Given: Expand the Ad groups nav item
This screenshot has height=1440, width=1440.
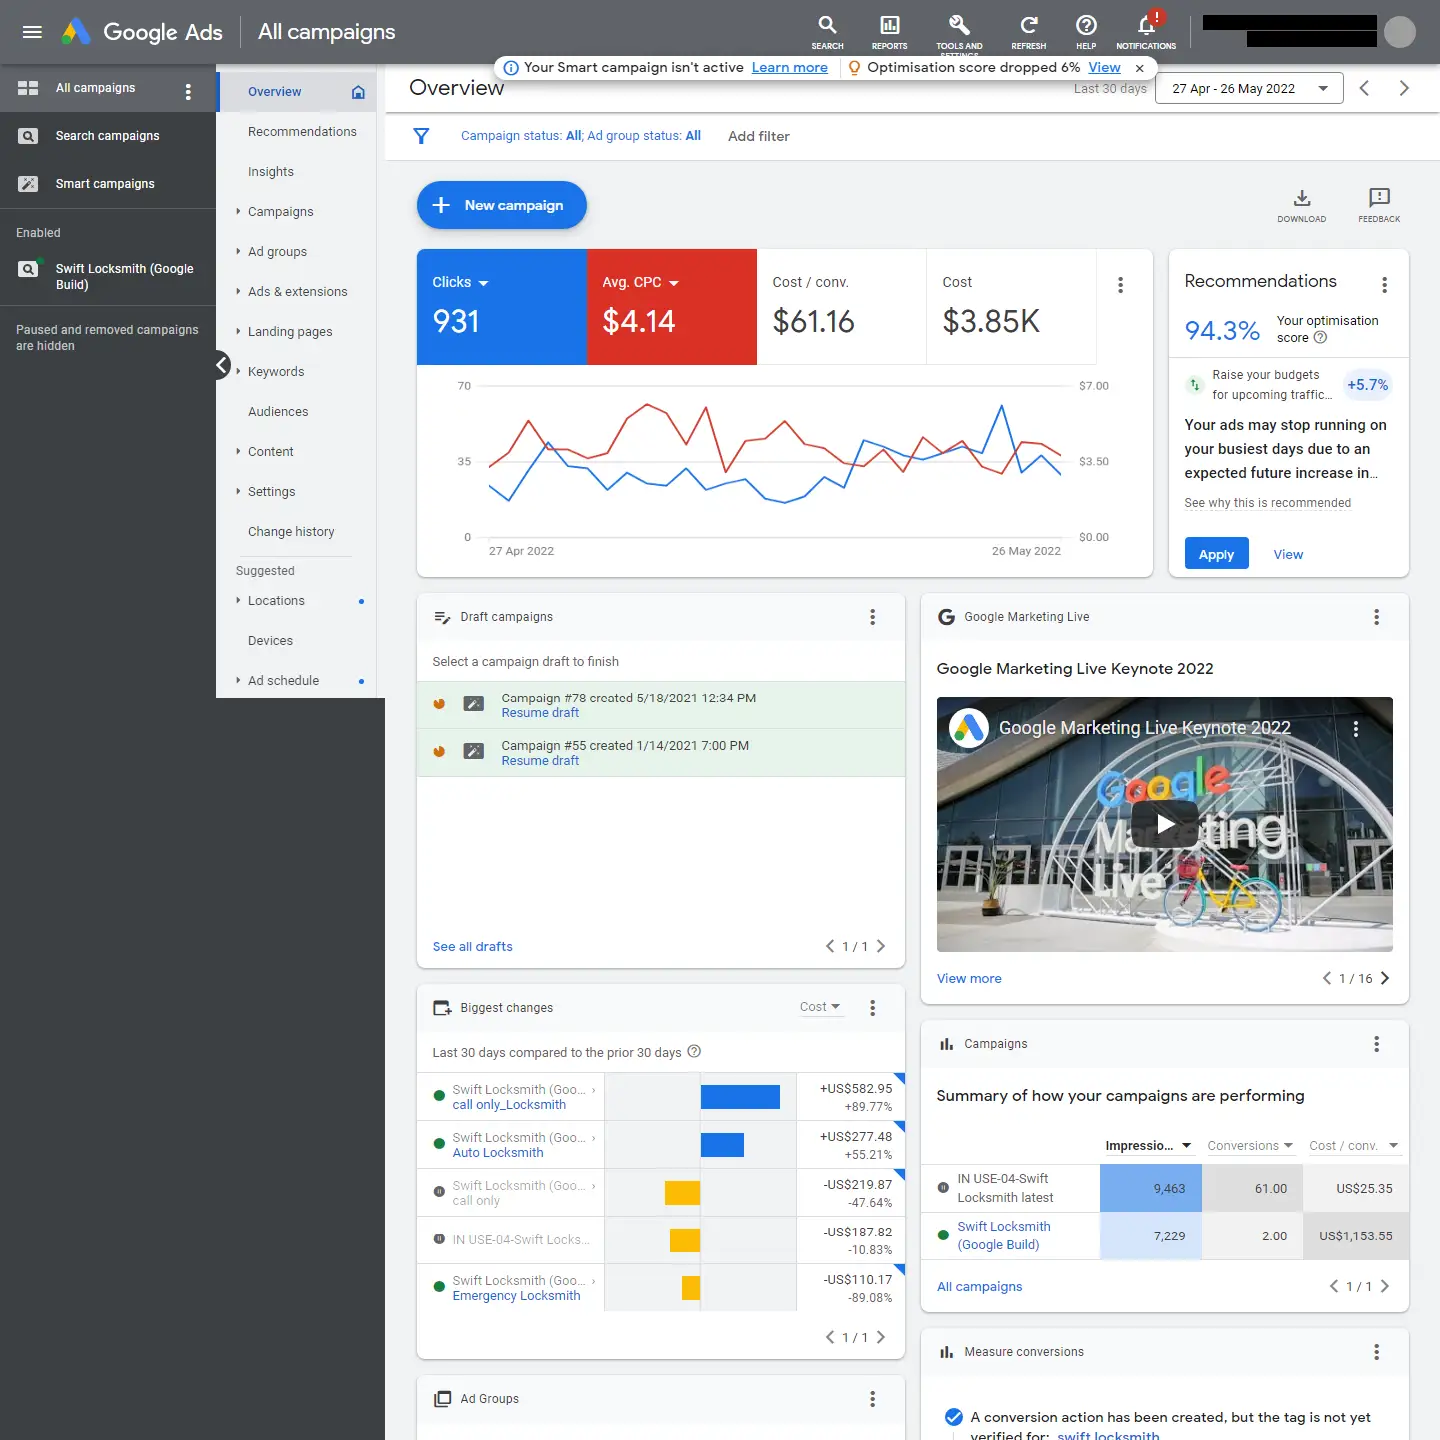Looking at the screenshot, I should pyautogui.click(x=238, y=252).
